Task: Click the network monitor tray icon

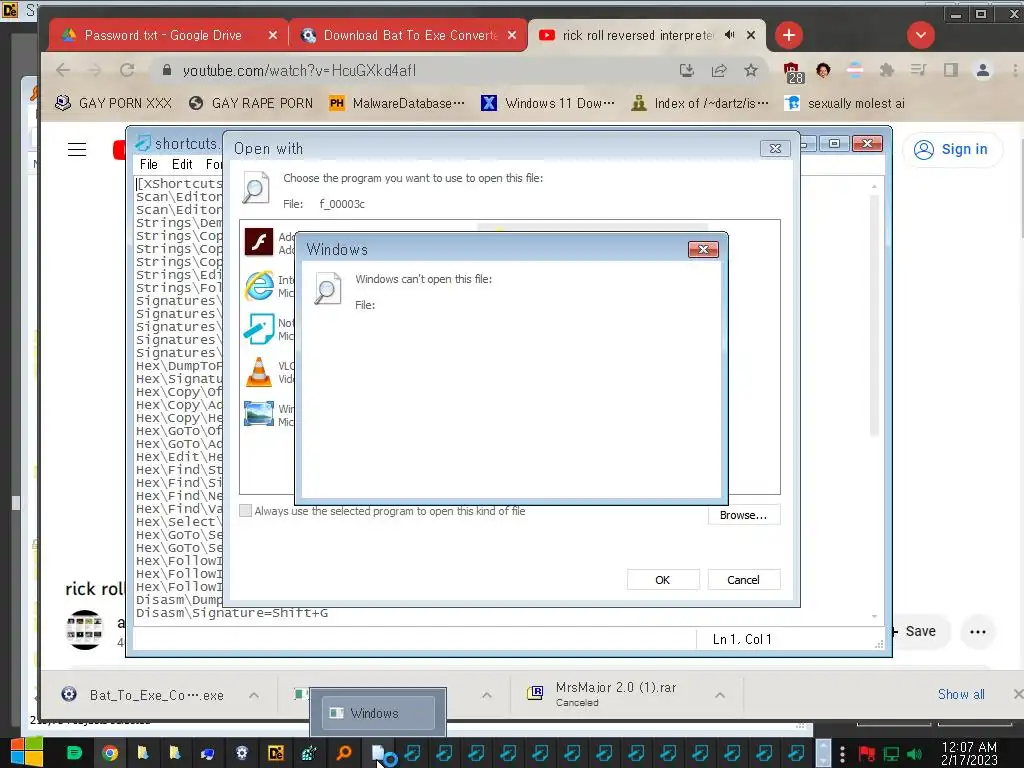Action: coord(891,754)
